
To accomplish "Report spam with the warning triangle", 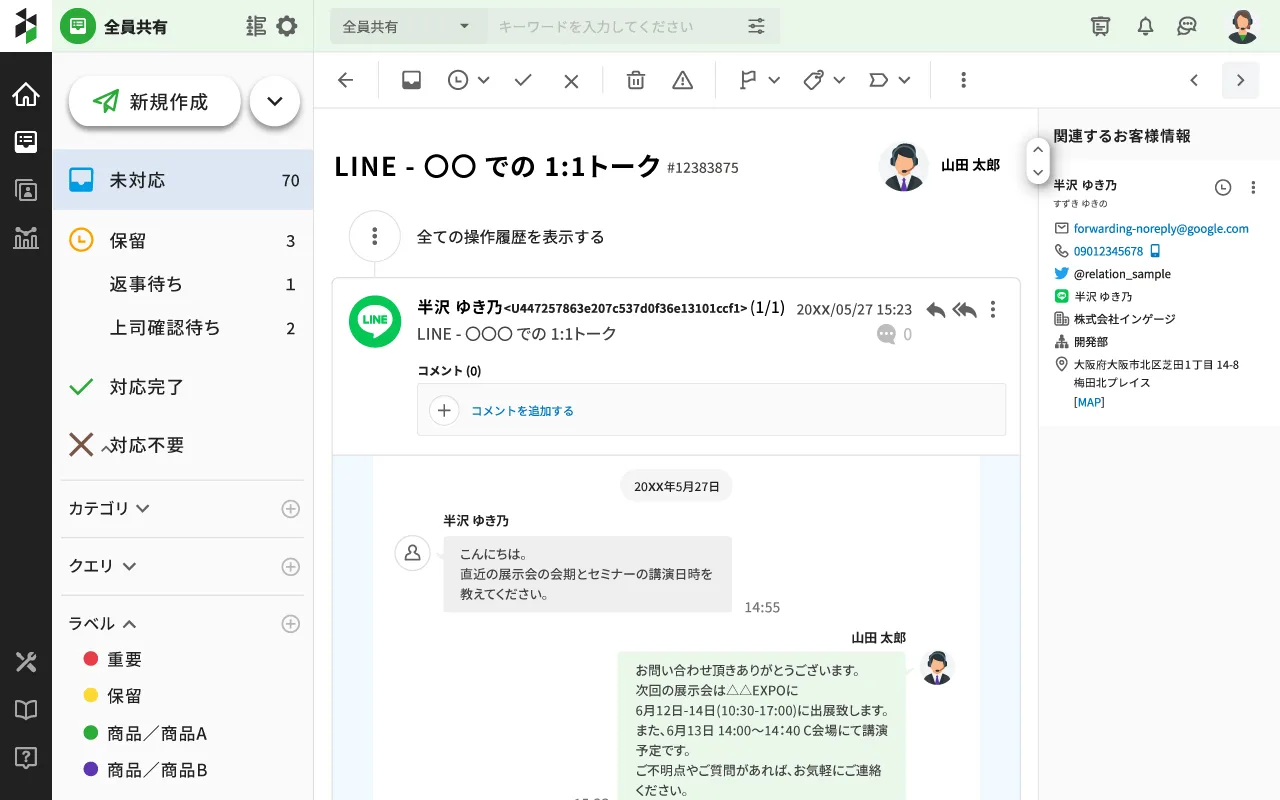I will 683,80.
